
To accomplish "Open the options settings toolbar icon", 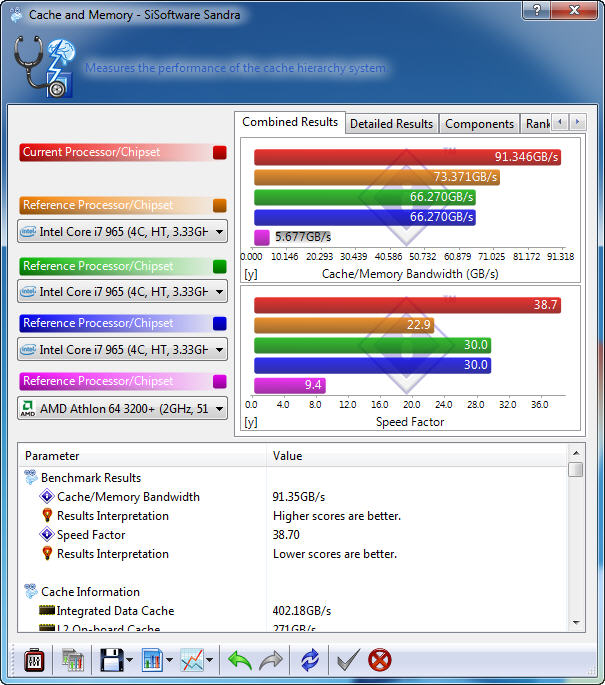I will click(x=34, y=660).
